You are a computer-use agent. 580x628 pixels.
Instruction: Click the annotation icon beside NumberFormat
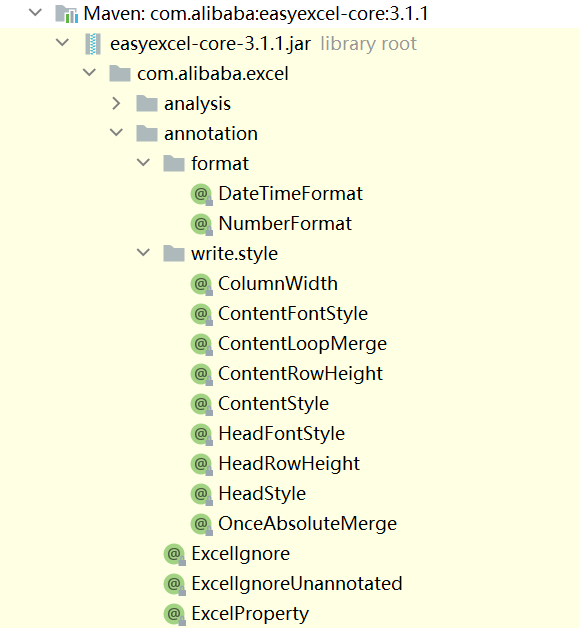[201, 224]
